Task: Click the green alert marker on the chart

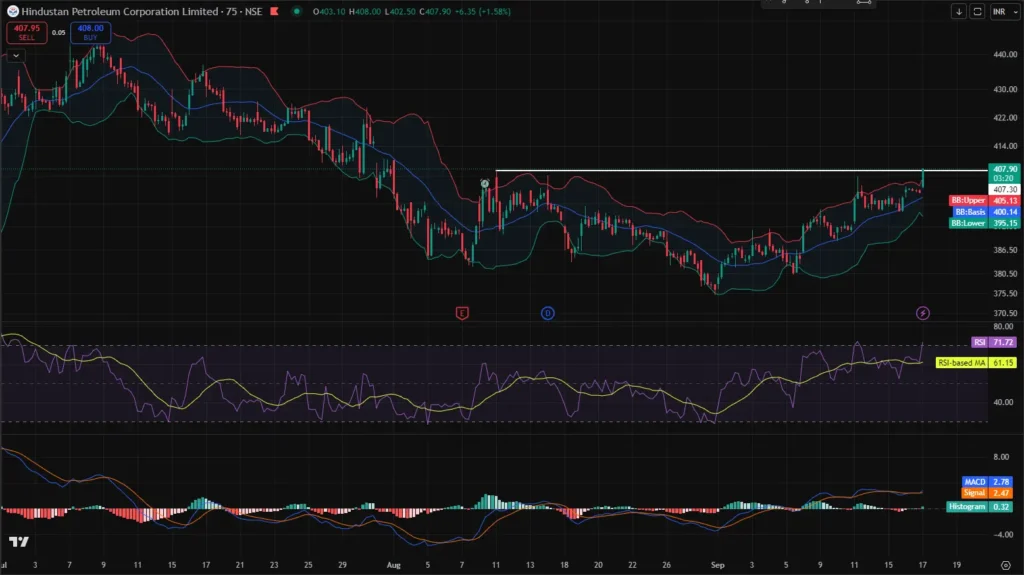Action: click(485, 184)
